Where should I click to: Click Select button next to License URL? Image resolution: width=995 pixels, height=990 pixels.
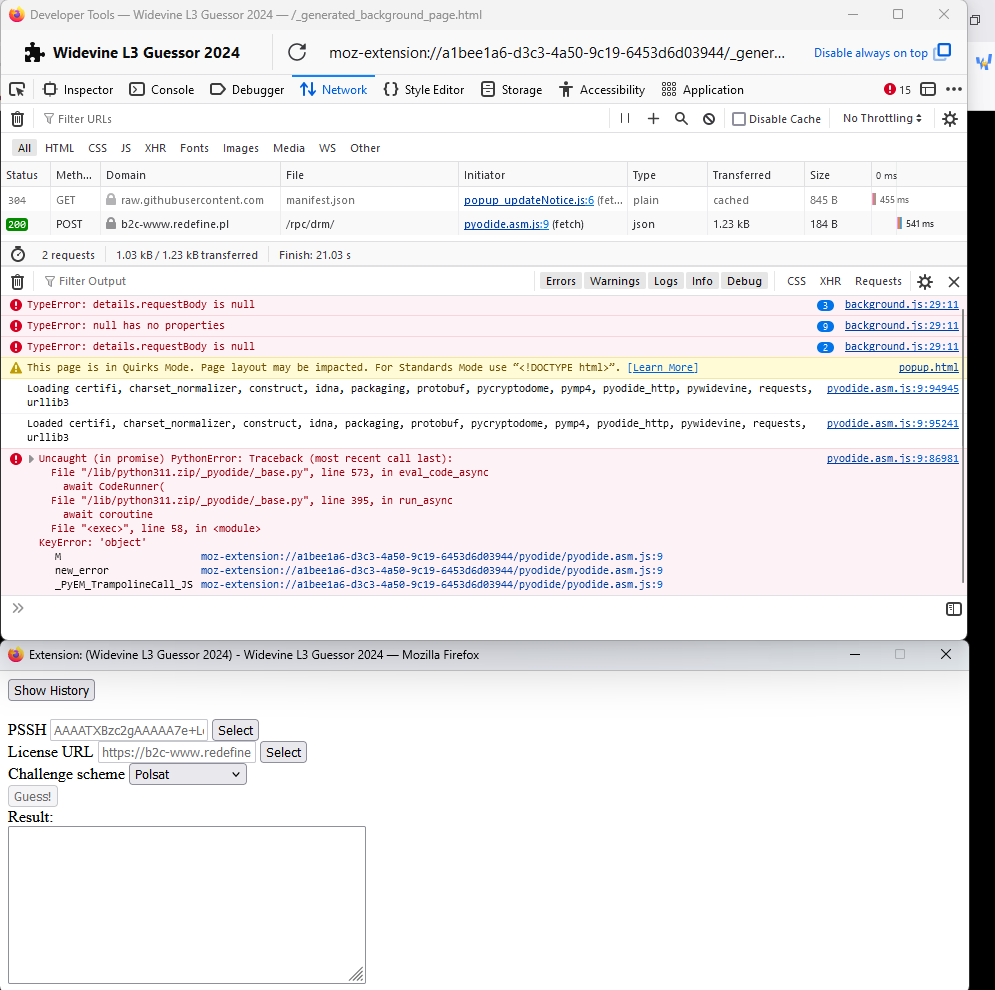[x=283, y=752]
